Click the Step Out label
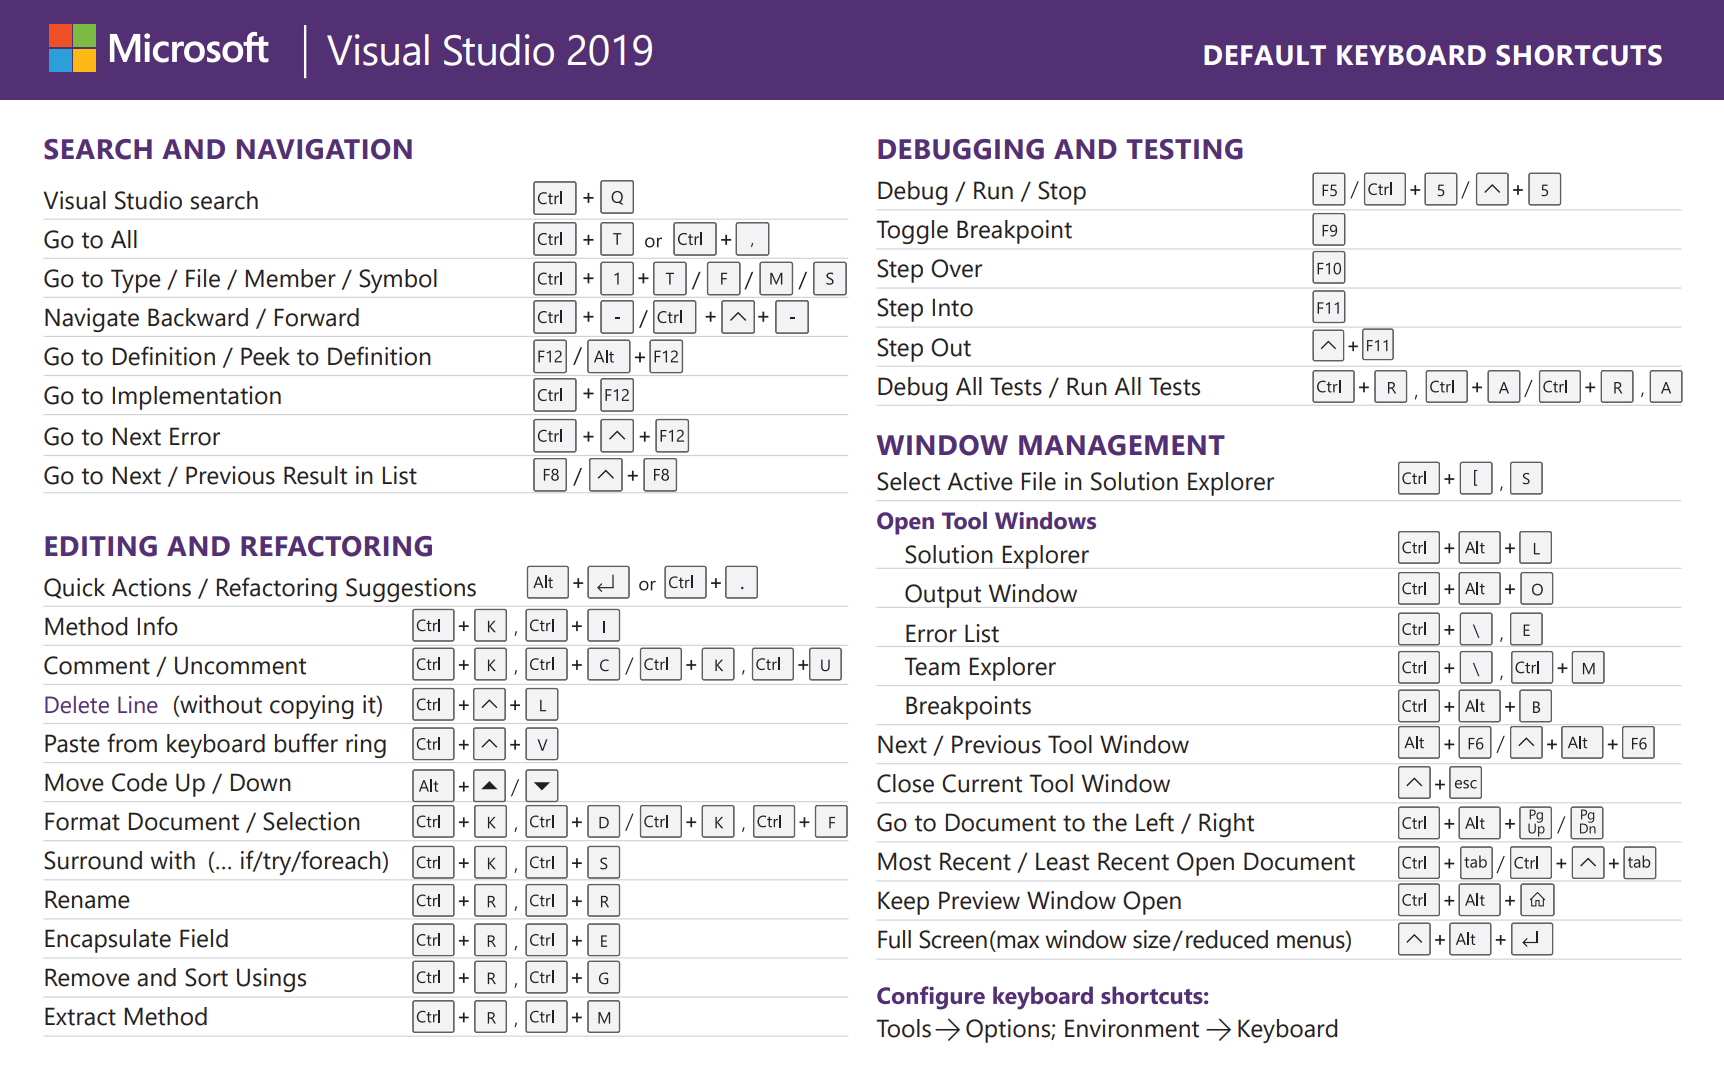Image resolution: width=1724 pixels, height=1086 pixels. point(924,348)
